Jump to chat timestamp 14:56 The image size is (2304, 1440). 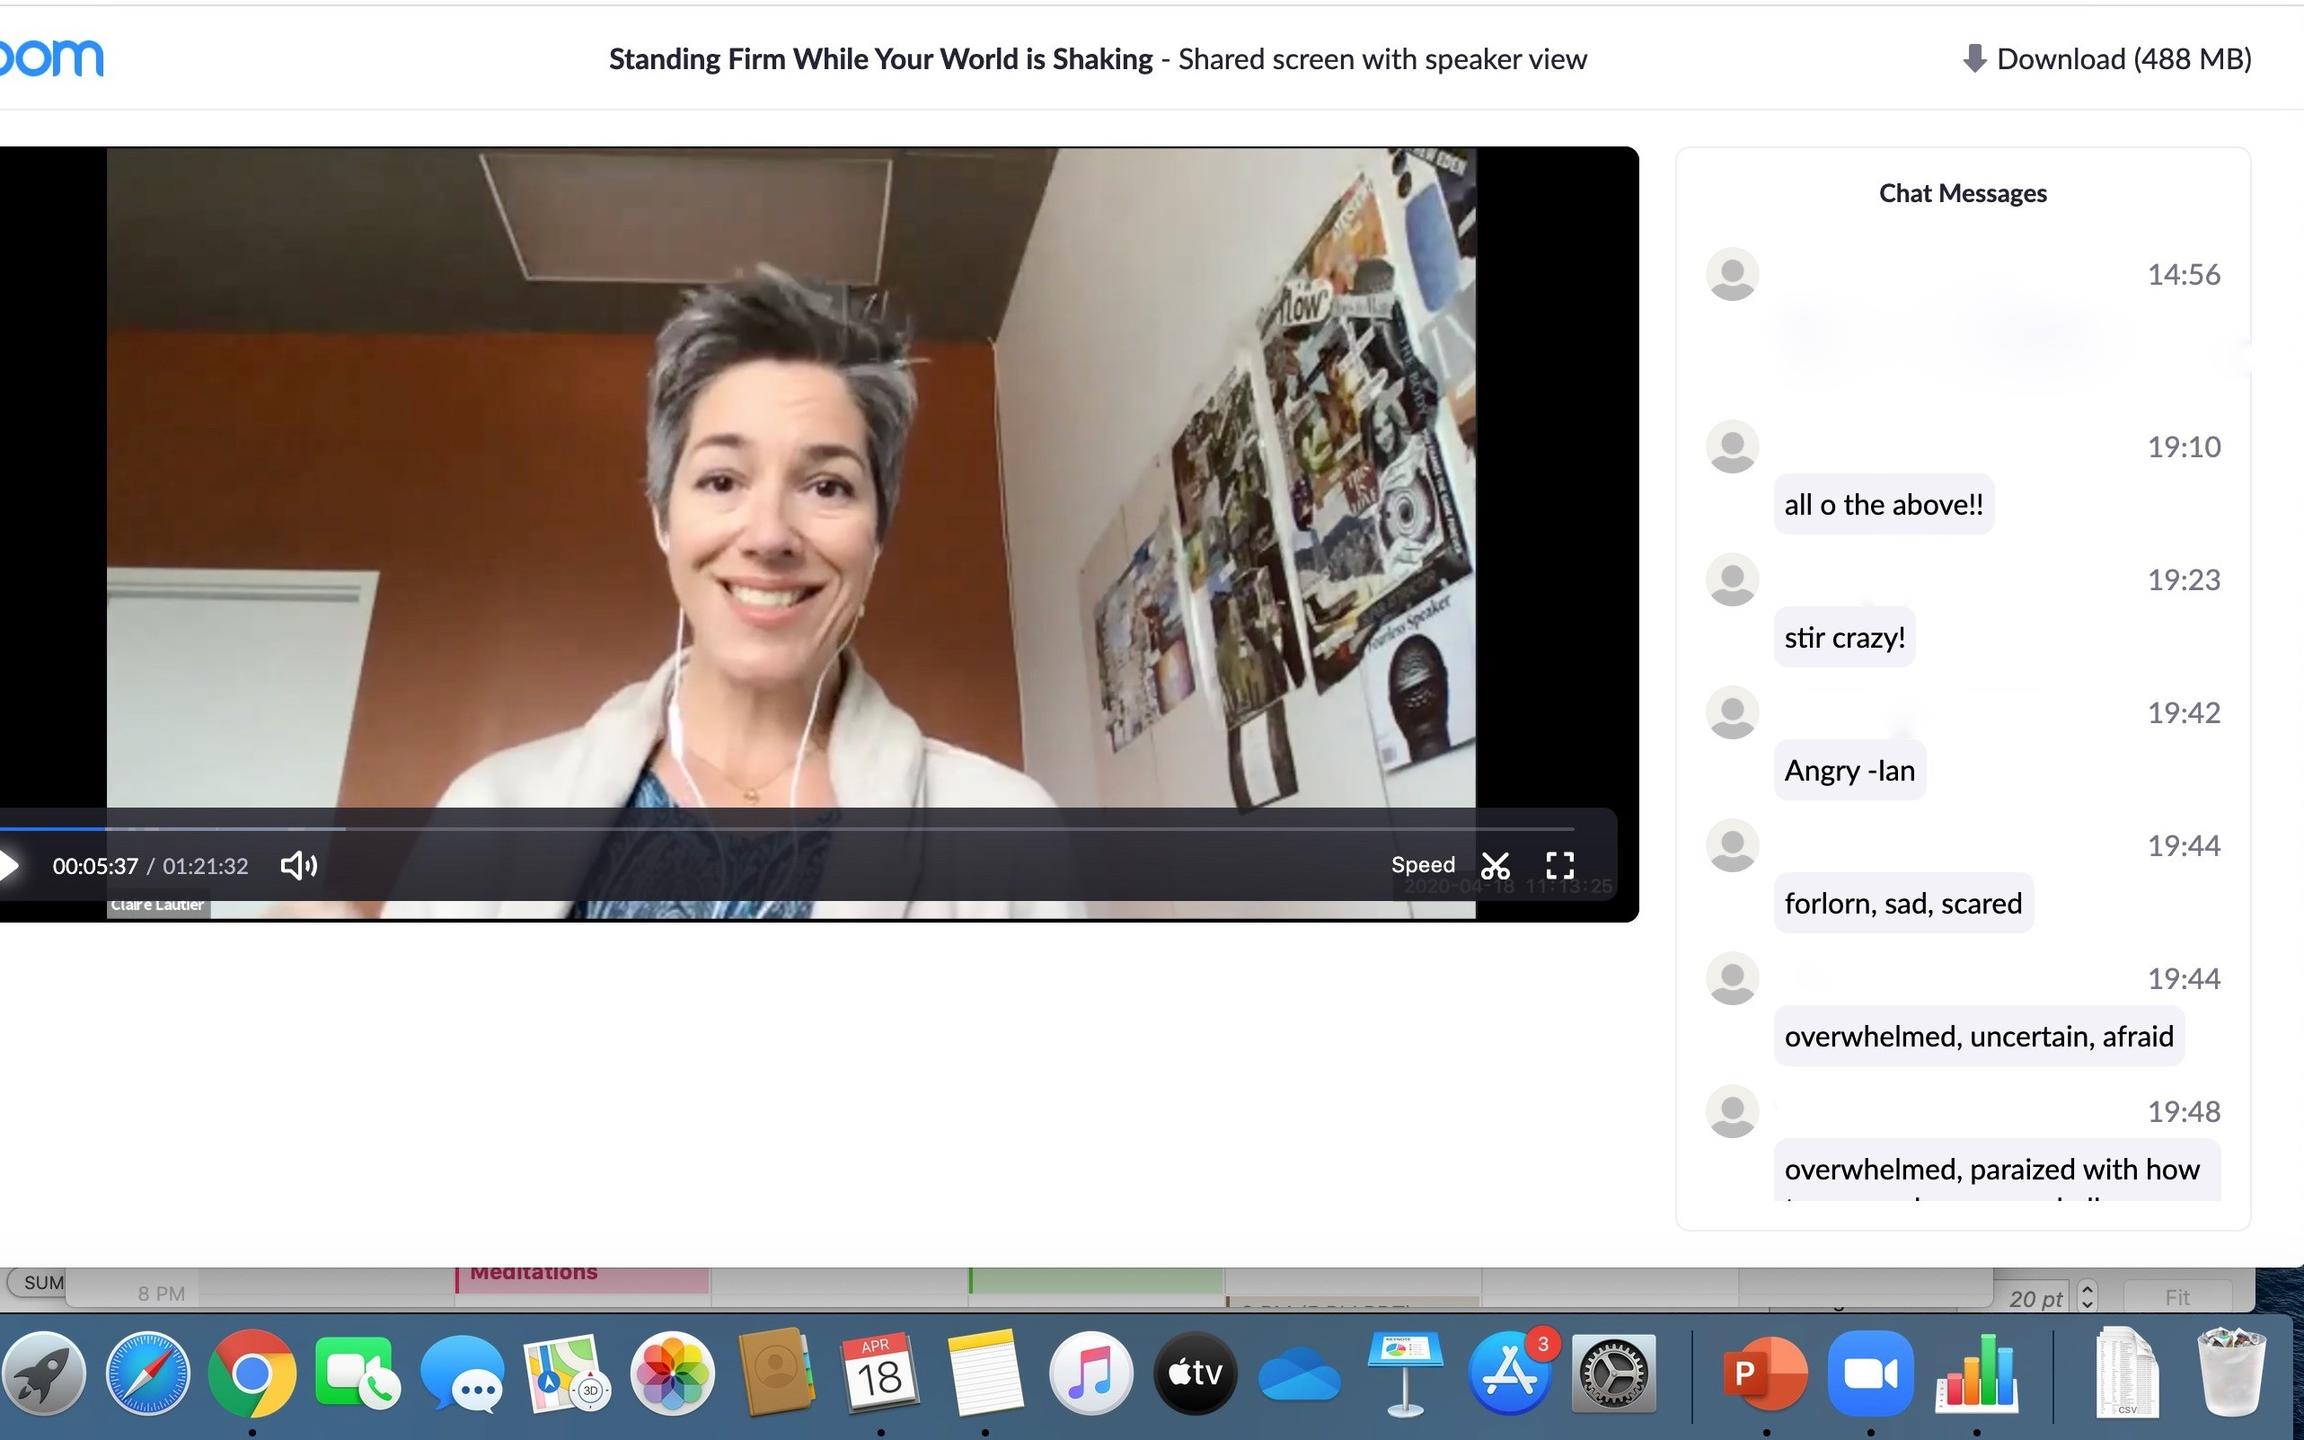click(x=2184, y=274)
